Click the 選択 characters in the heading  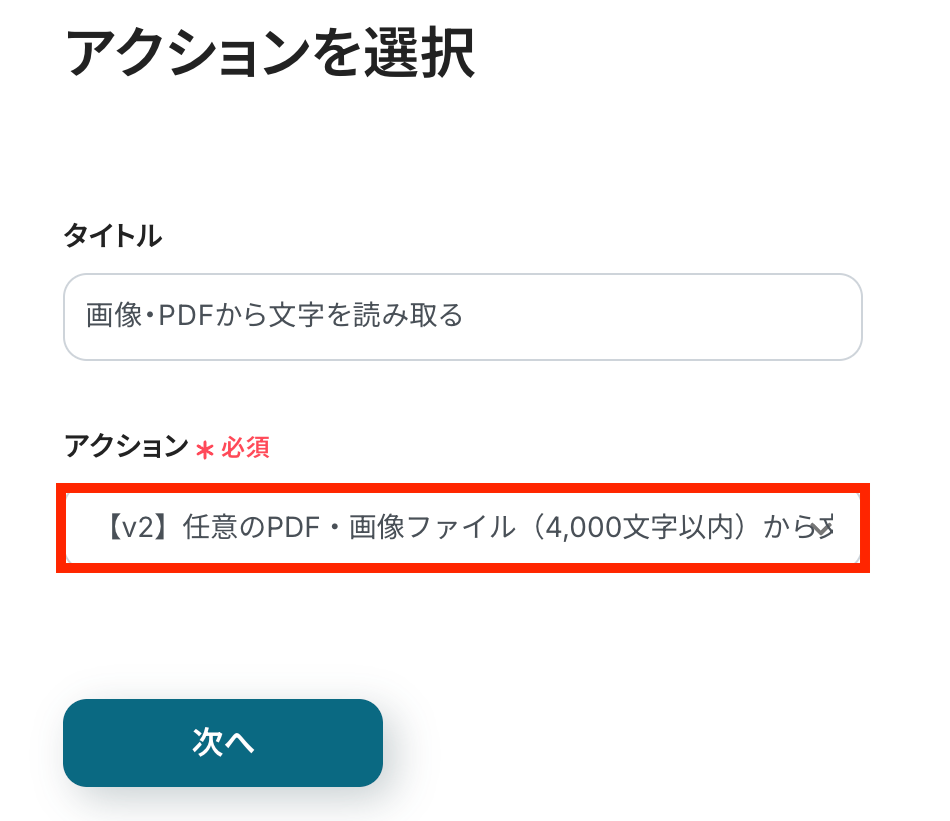(x=428, y=54)
